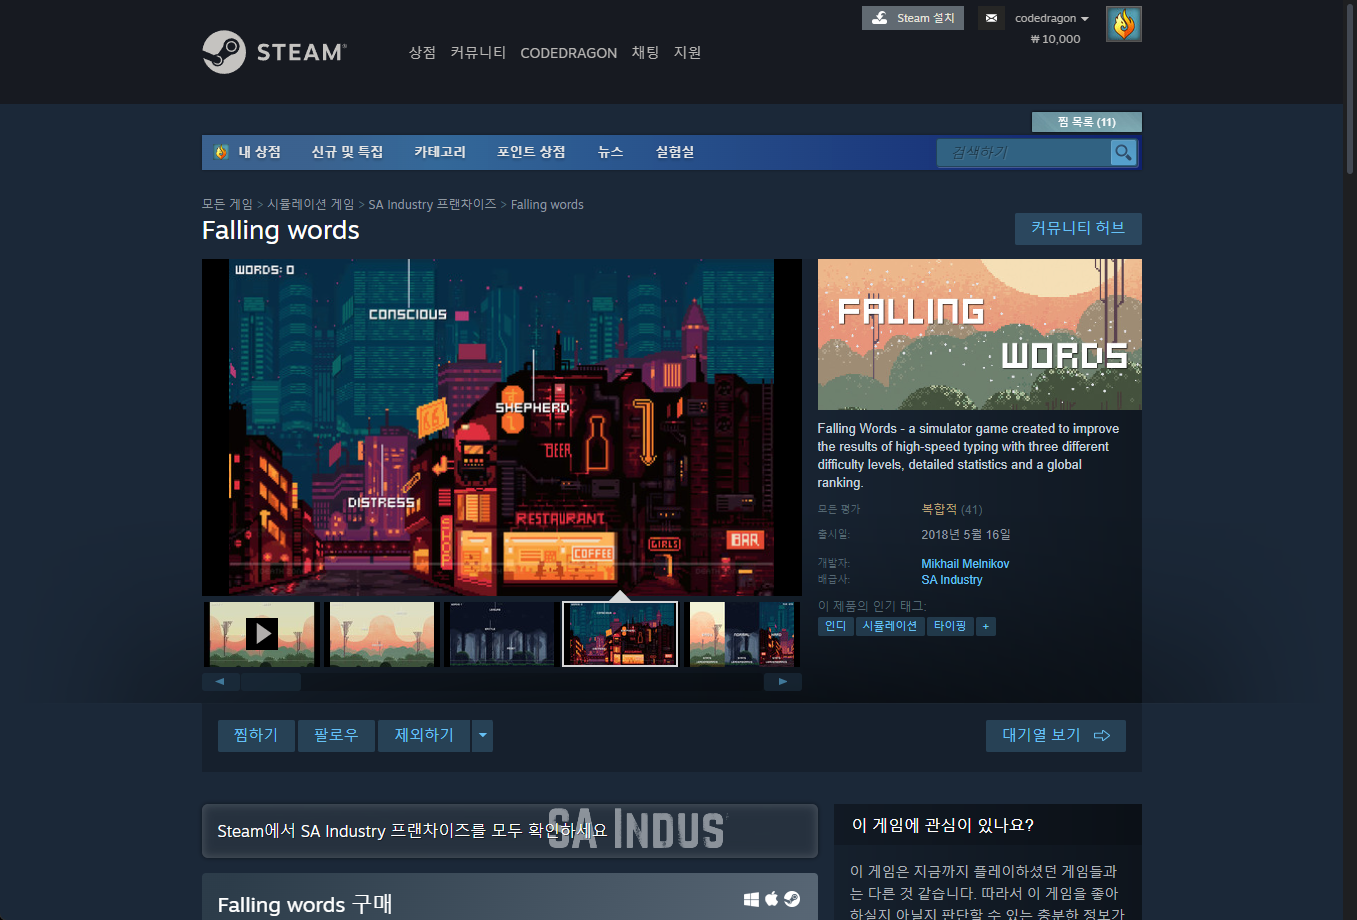Click the thumbnail strip scrollbar handle
The width and height of the screenshot is (1357, 920).
[x=270, y=682]
